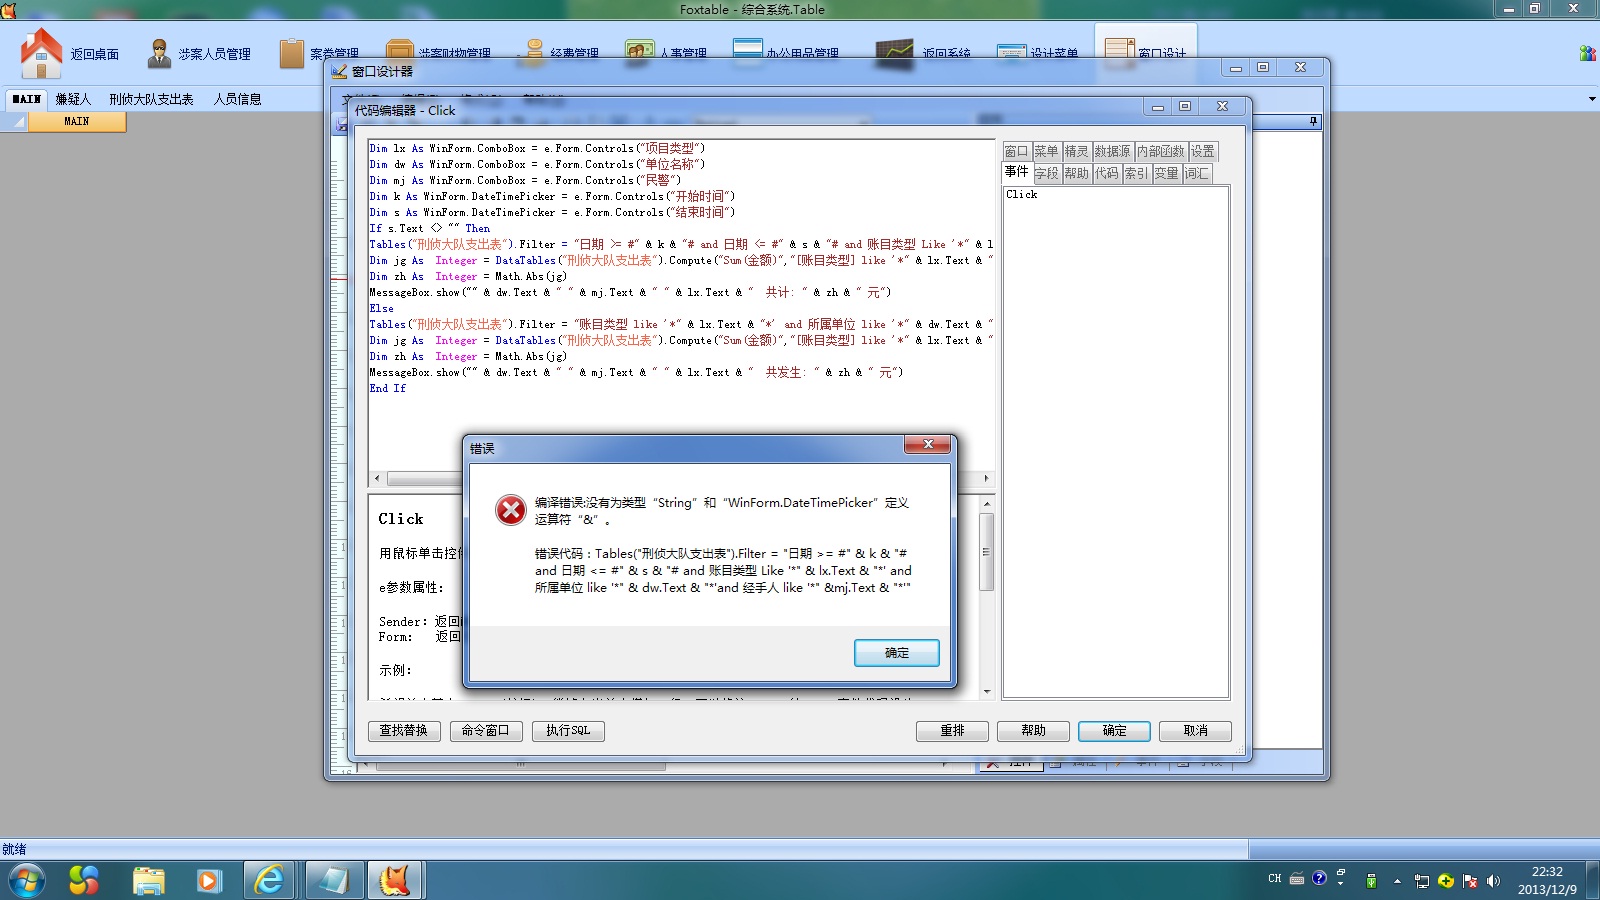Click the volume icon in system tray

point(1493,881)
